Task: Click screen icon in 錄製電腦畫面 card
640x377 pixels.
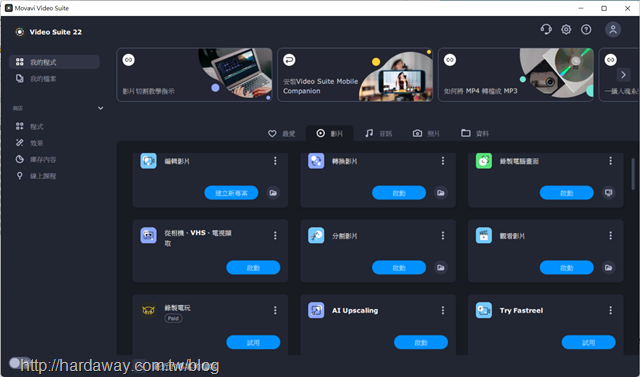Action: pyautogui.click(x=609, y=193)
